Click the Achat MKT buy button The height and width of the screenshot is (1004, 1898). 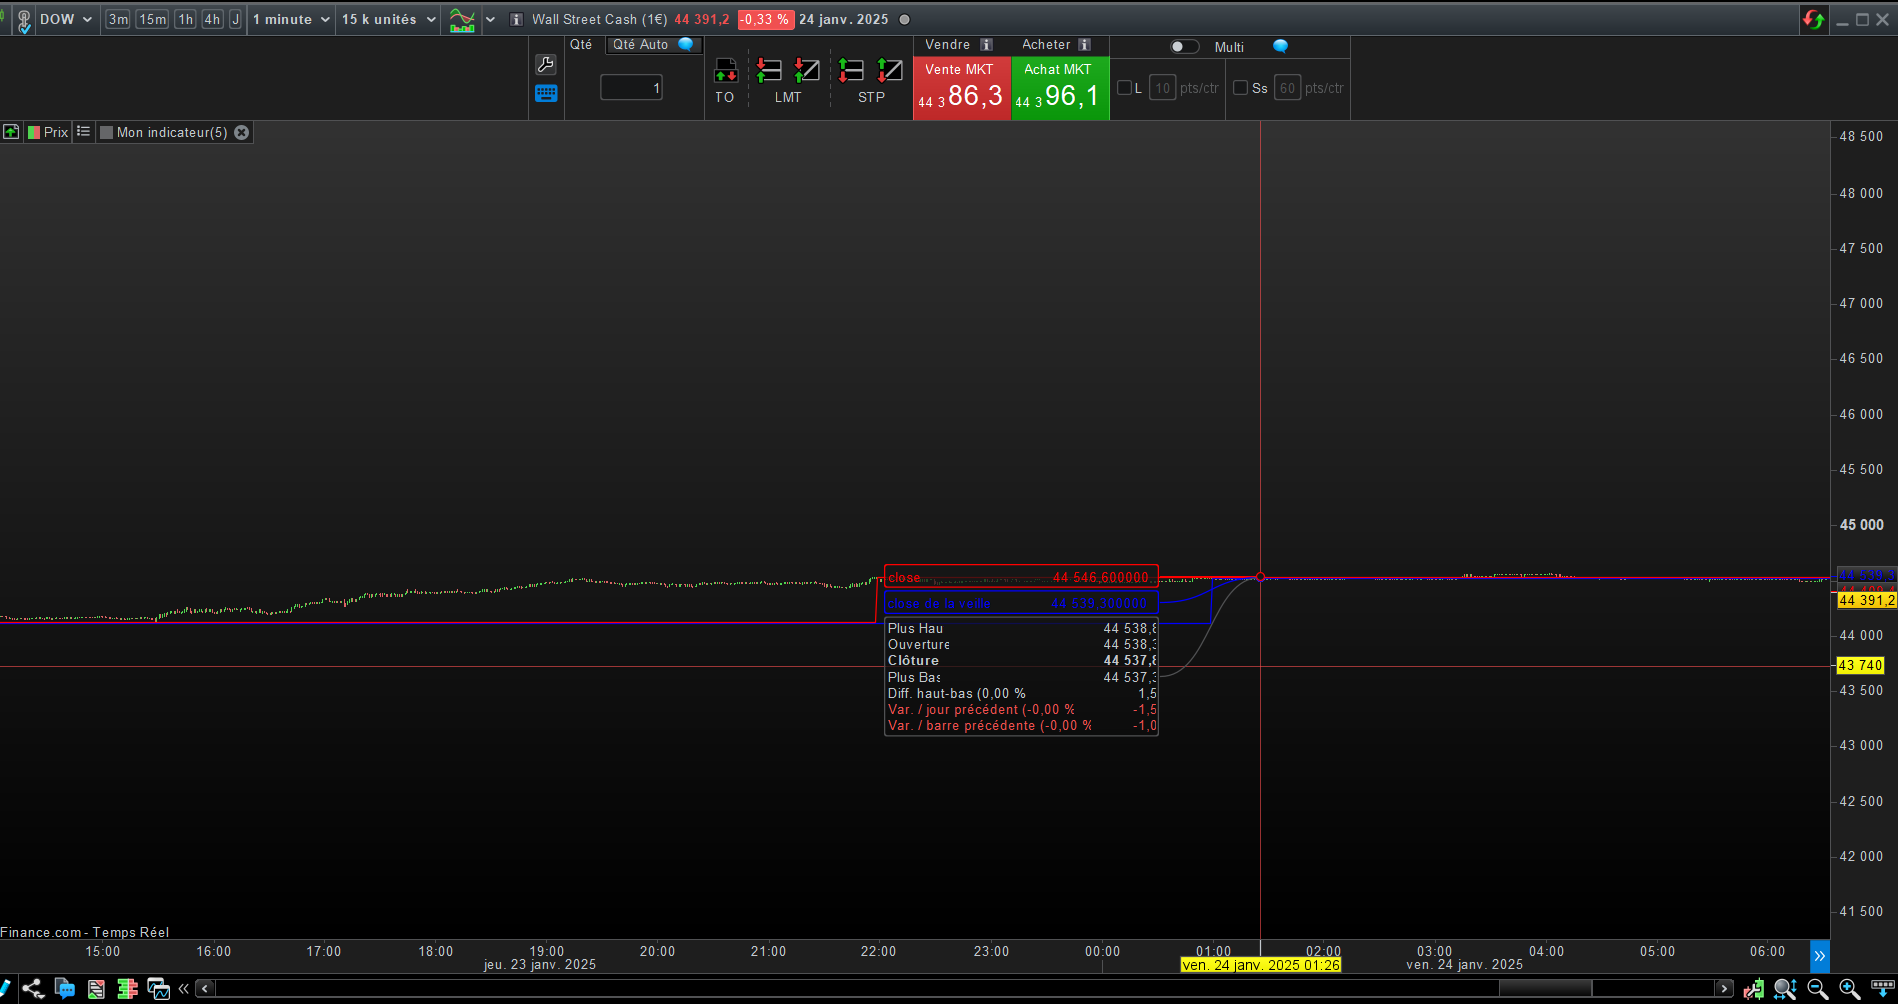(x=1060, y=88)
